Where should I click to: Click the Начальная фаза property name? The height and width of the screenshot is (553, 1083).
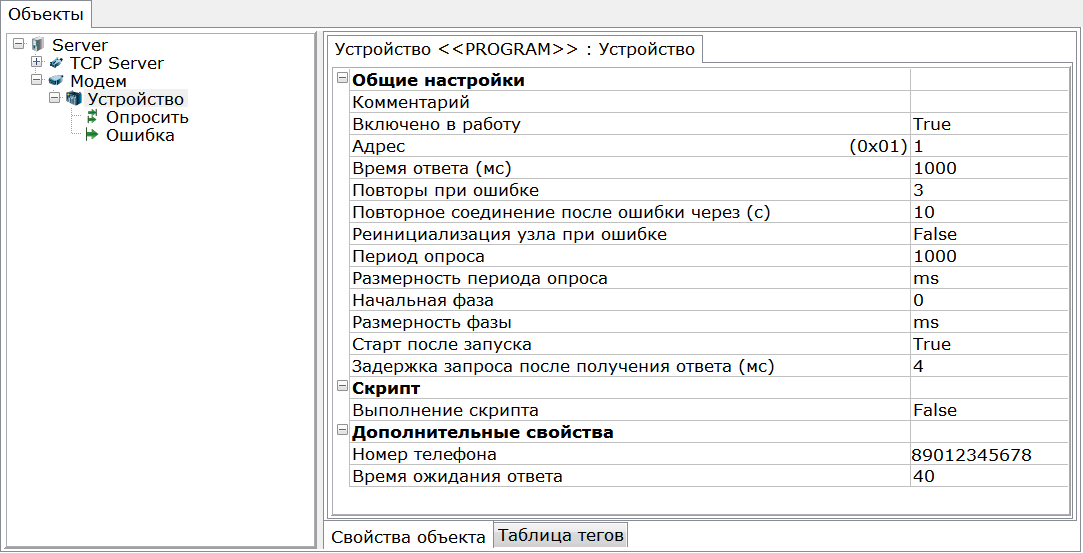pyautogui.click(x=423, y=301)
